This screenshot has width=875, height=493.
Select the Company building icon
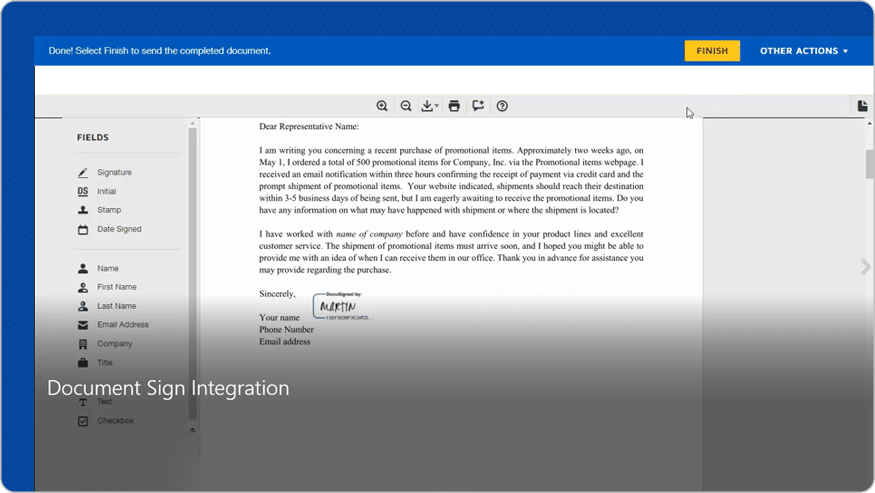point(83,344)
